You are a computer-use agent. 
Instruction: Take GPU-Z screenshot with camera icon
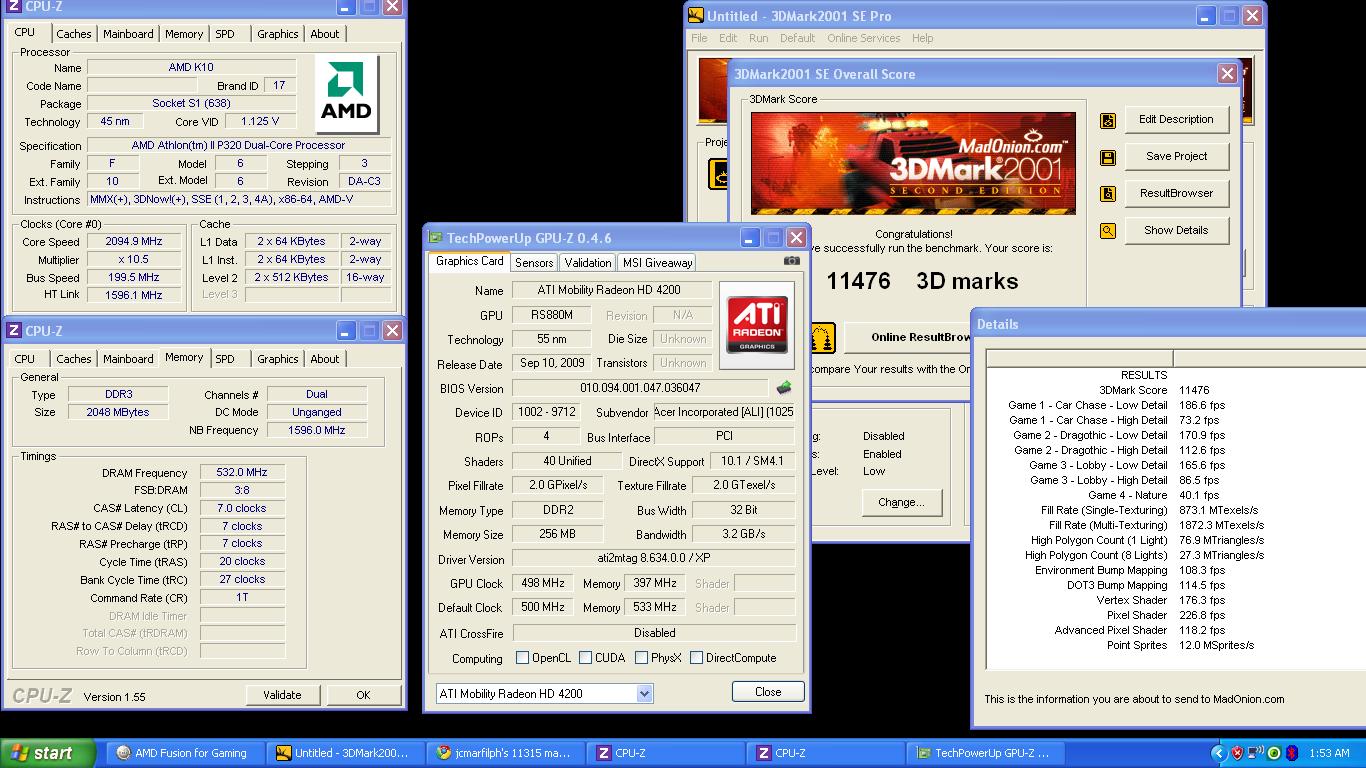(x=792, y=261)
